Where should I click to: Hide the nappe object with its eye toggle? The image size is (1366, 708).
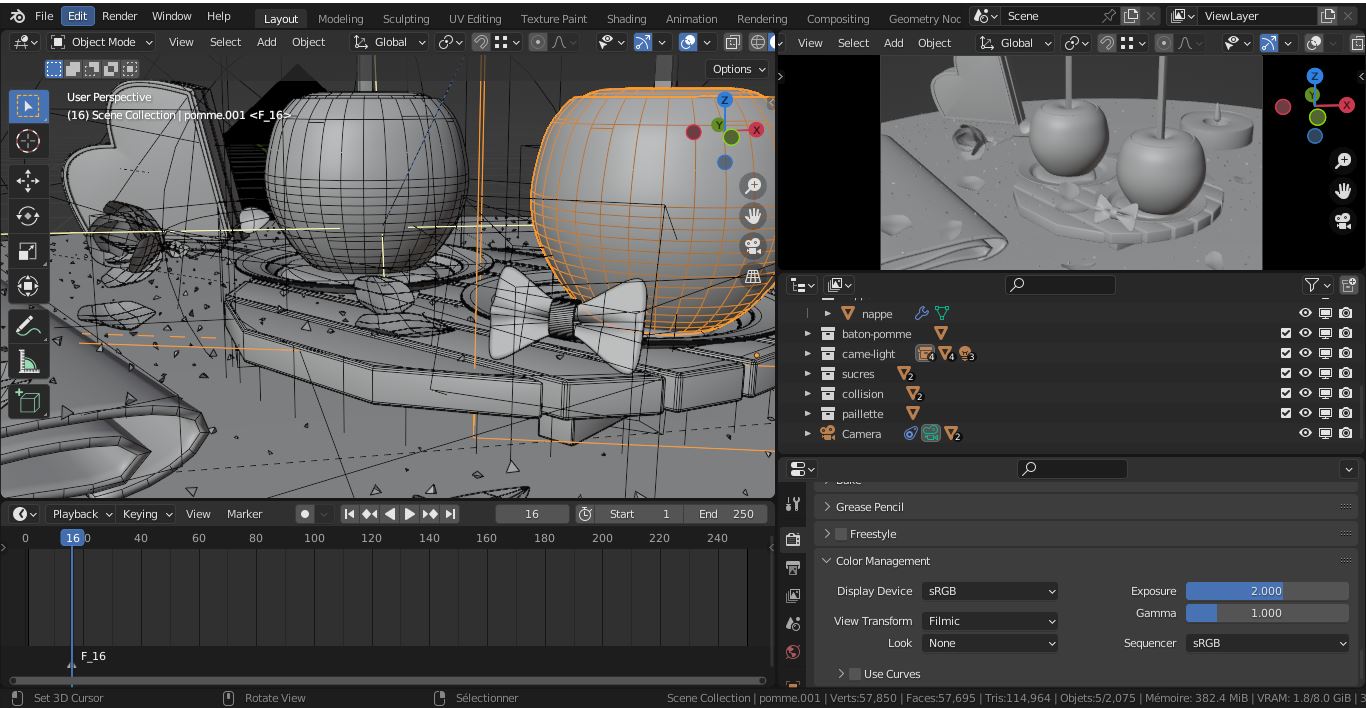[1305, 313]
